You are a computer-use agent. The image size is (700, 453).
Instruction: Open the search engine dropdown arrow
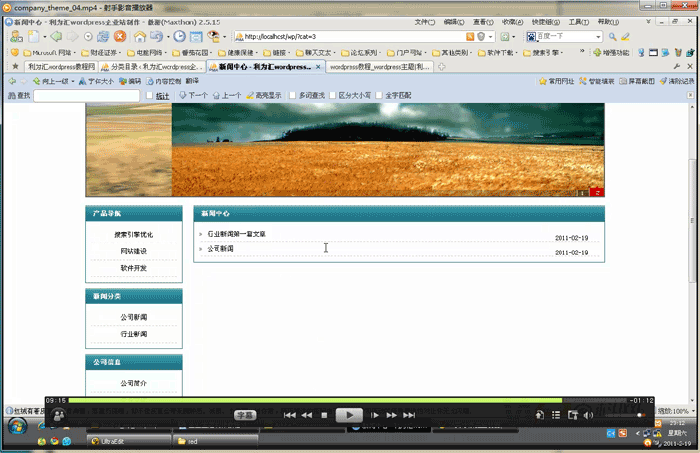(x=598, y=37)
